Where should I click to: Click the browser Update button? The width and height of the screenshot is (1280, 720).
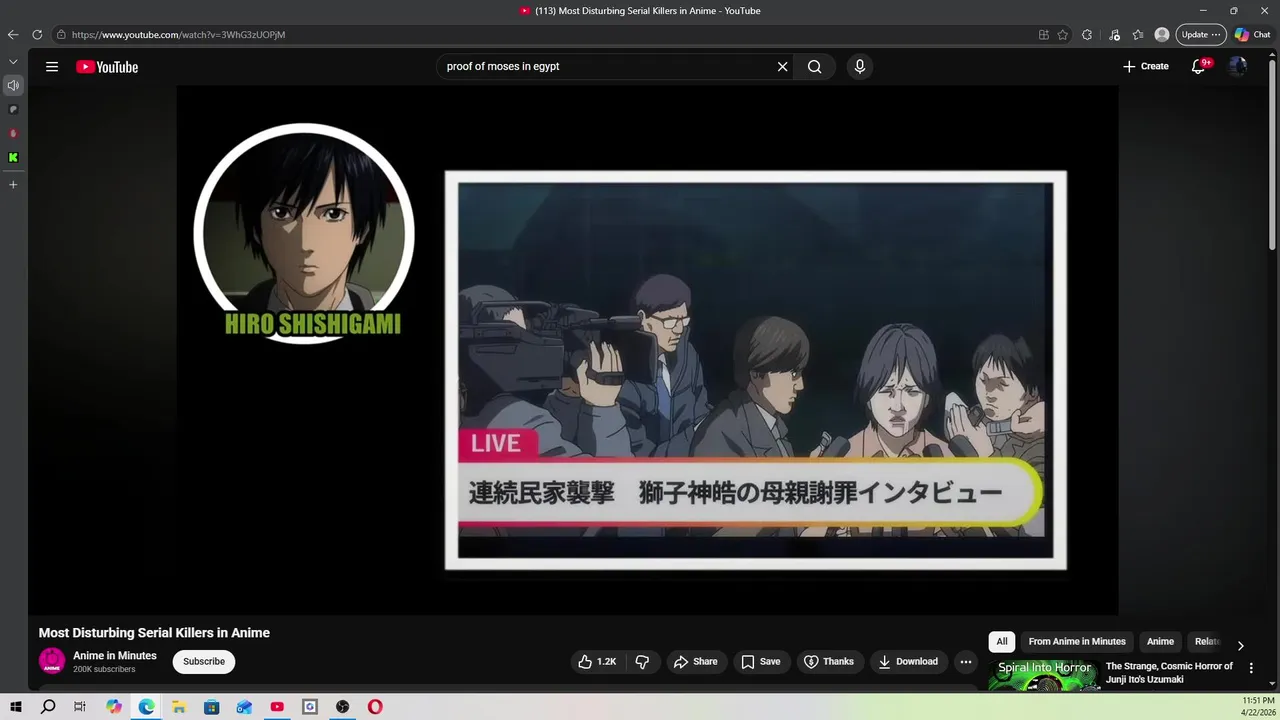tap(1201, 35)
